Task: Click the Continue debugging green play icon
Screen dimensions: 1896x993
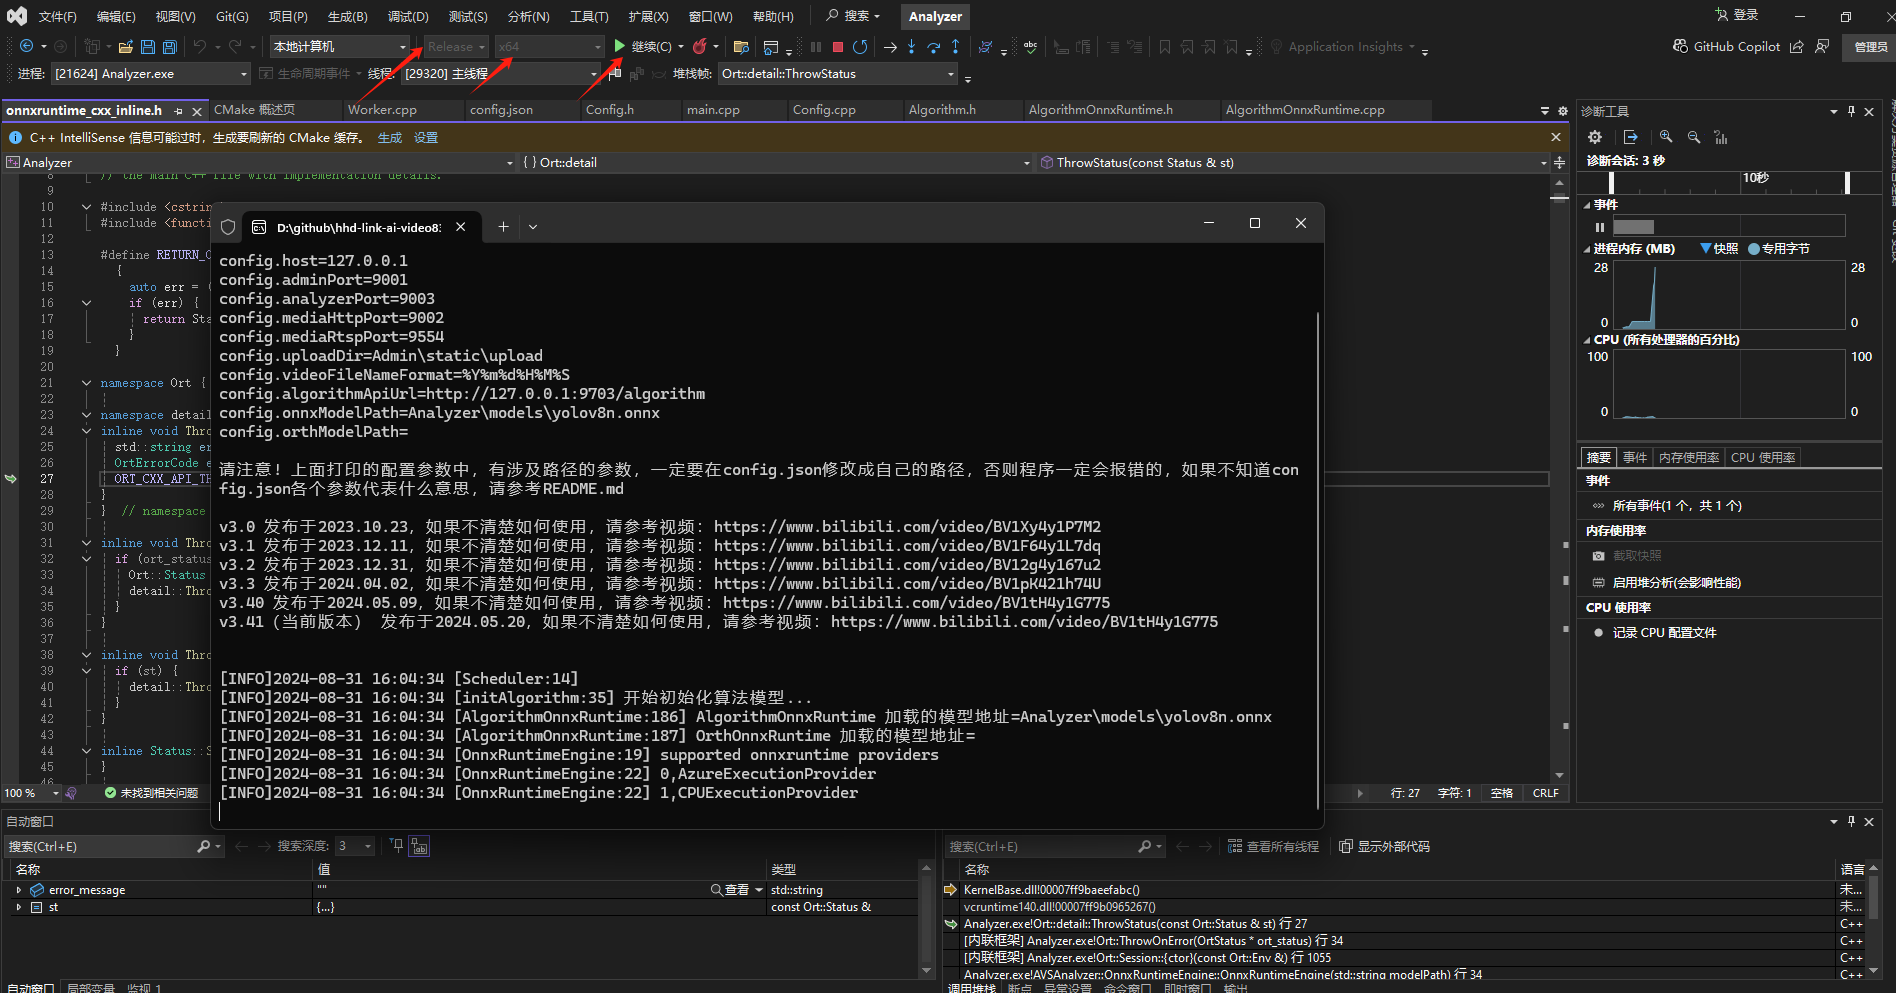Action: click(620, 46)
